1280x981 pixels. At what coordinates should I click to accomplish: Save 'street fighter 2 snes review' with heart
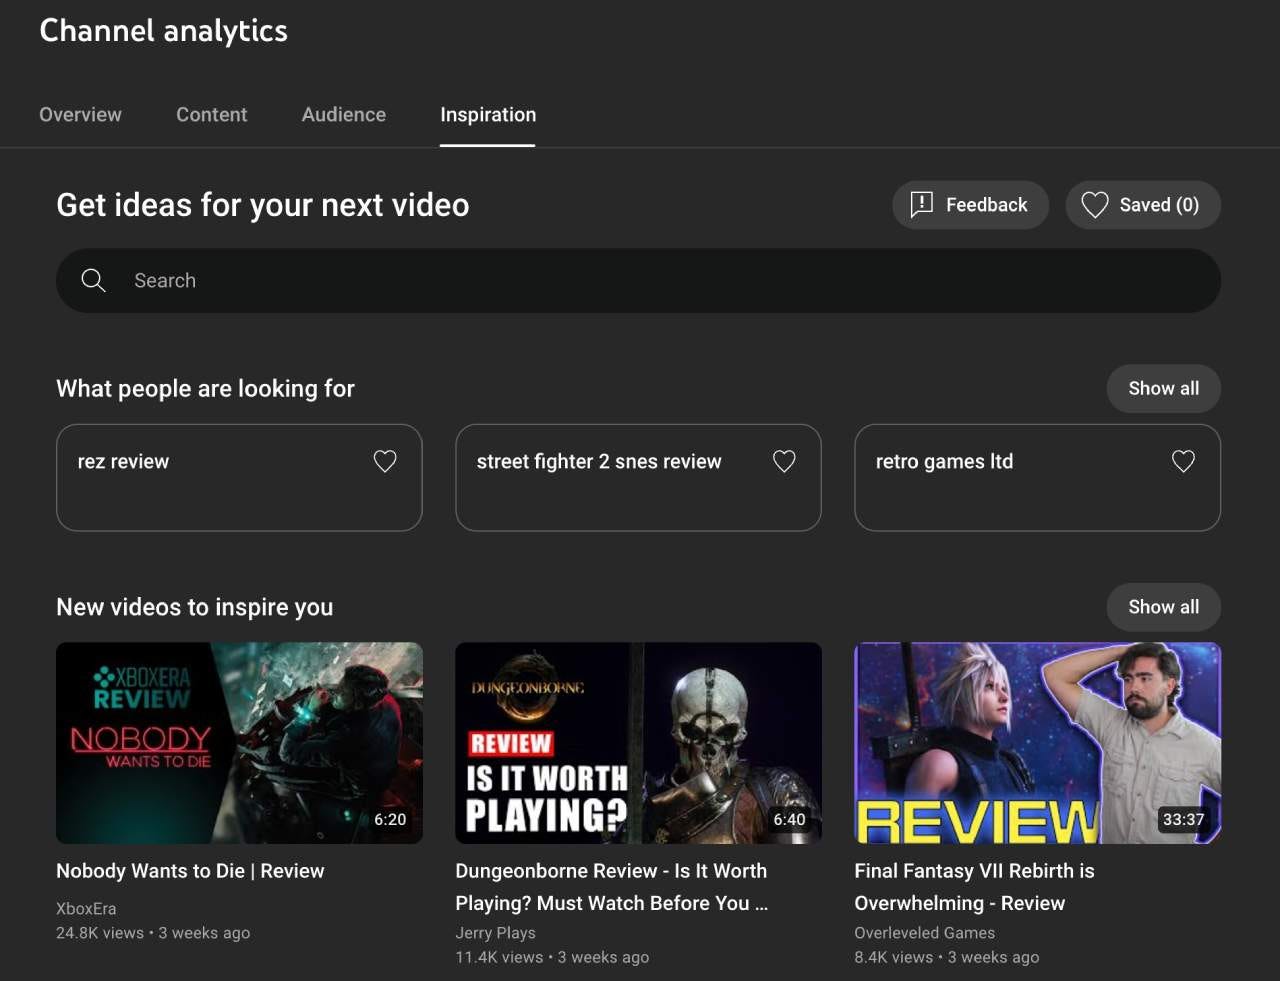pyautogui.click(x=784, y=461)
